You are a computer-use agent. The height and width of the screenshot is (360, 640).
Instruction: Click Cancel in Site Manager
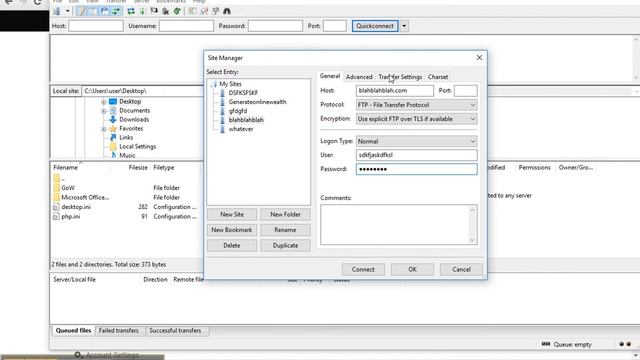(x=461, y=269)
